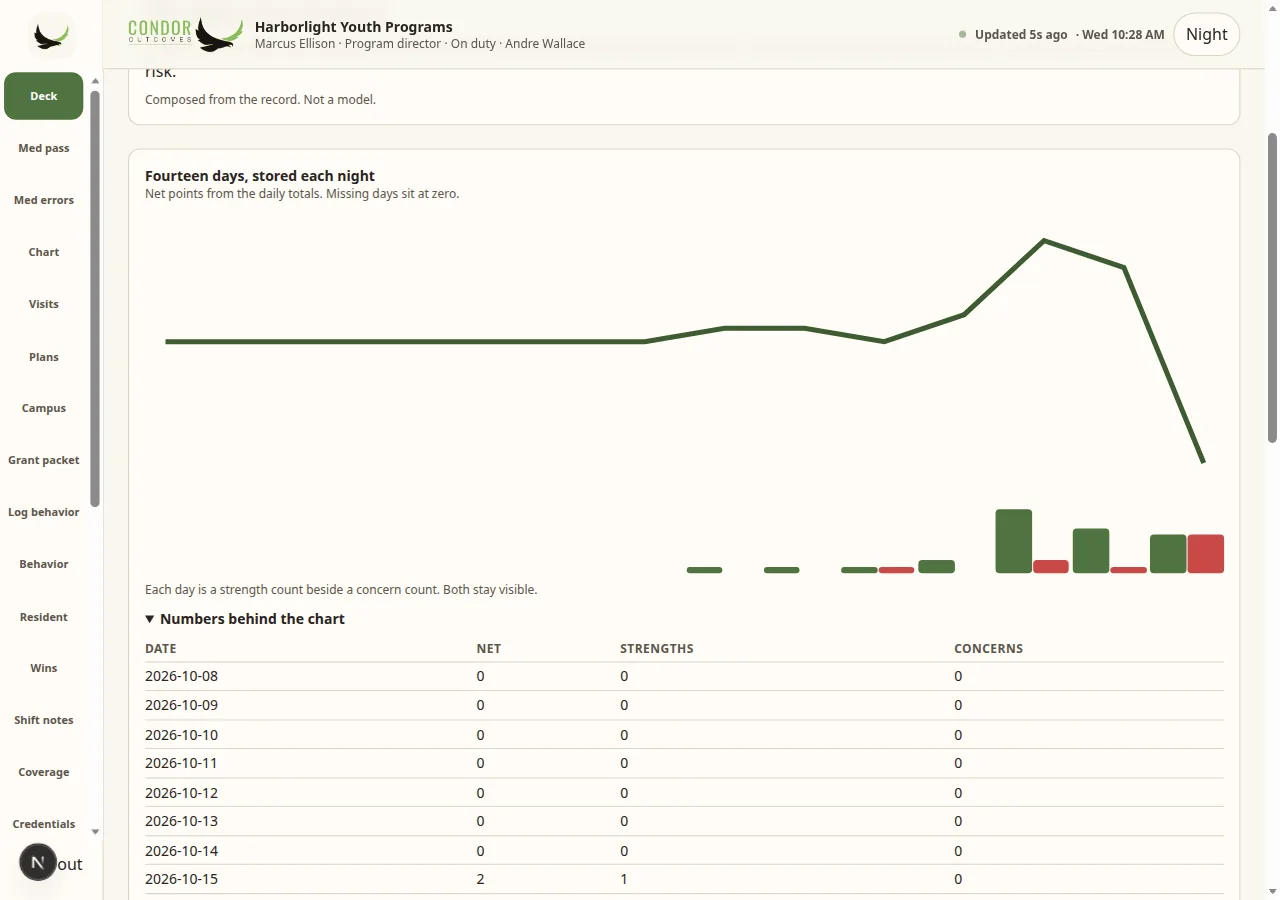Click the sidebar scroll down arrow

[95, 831]
